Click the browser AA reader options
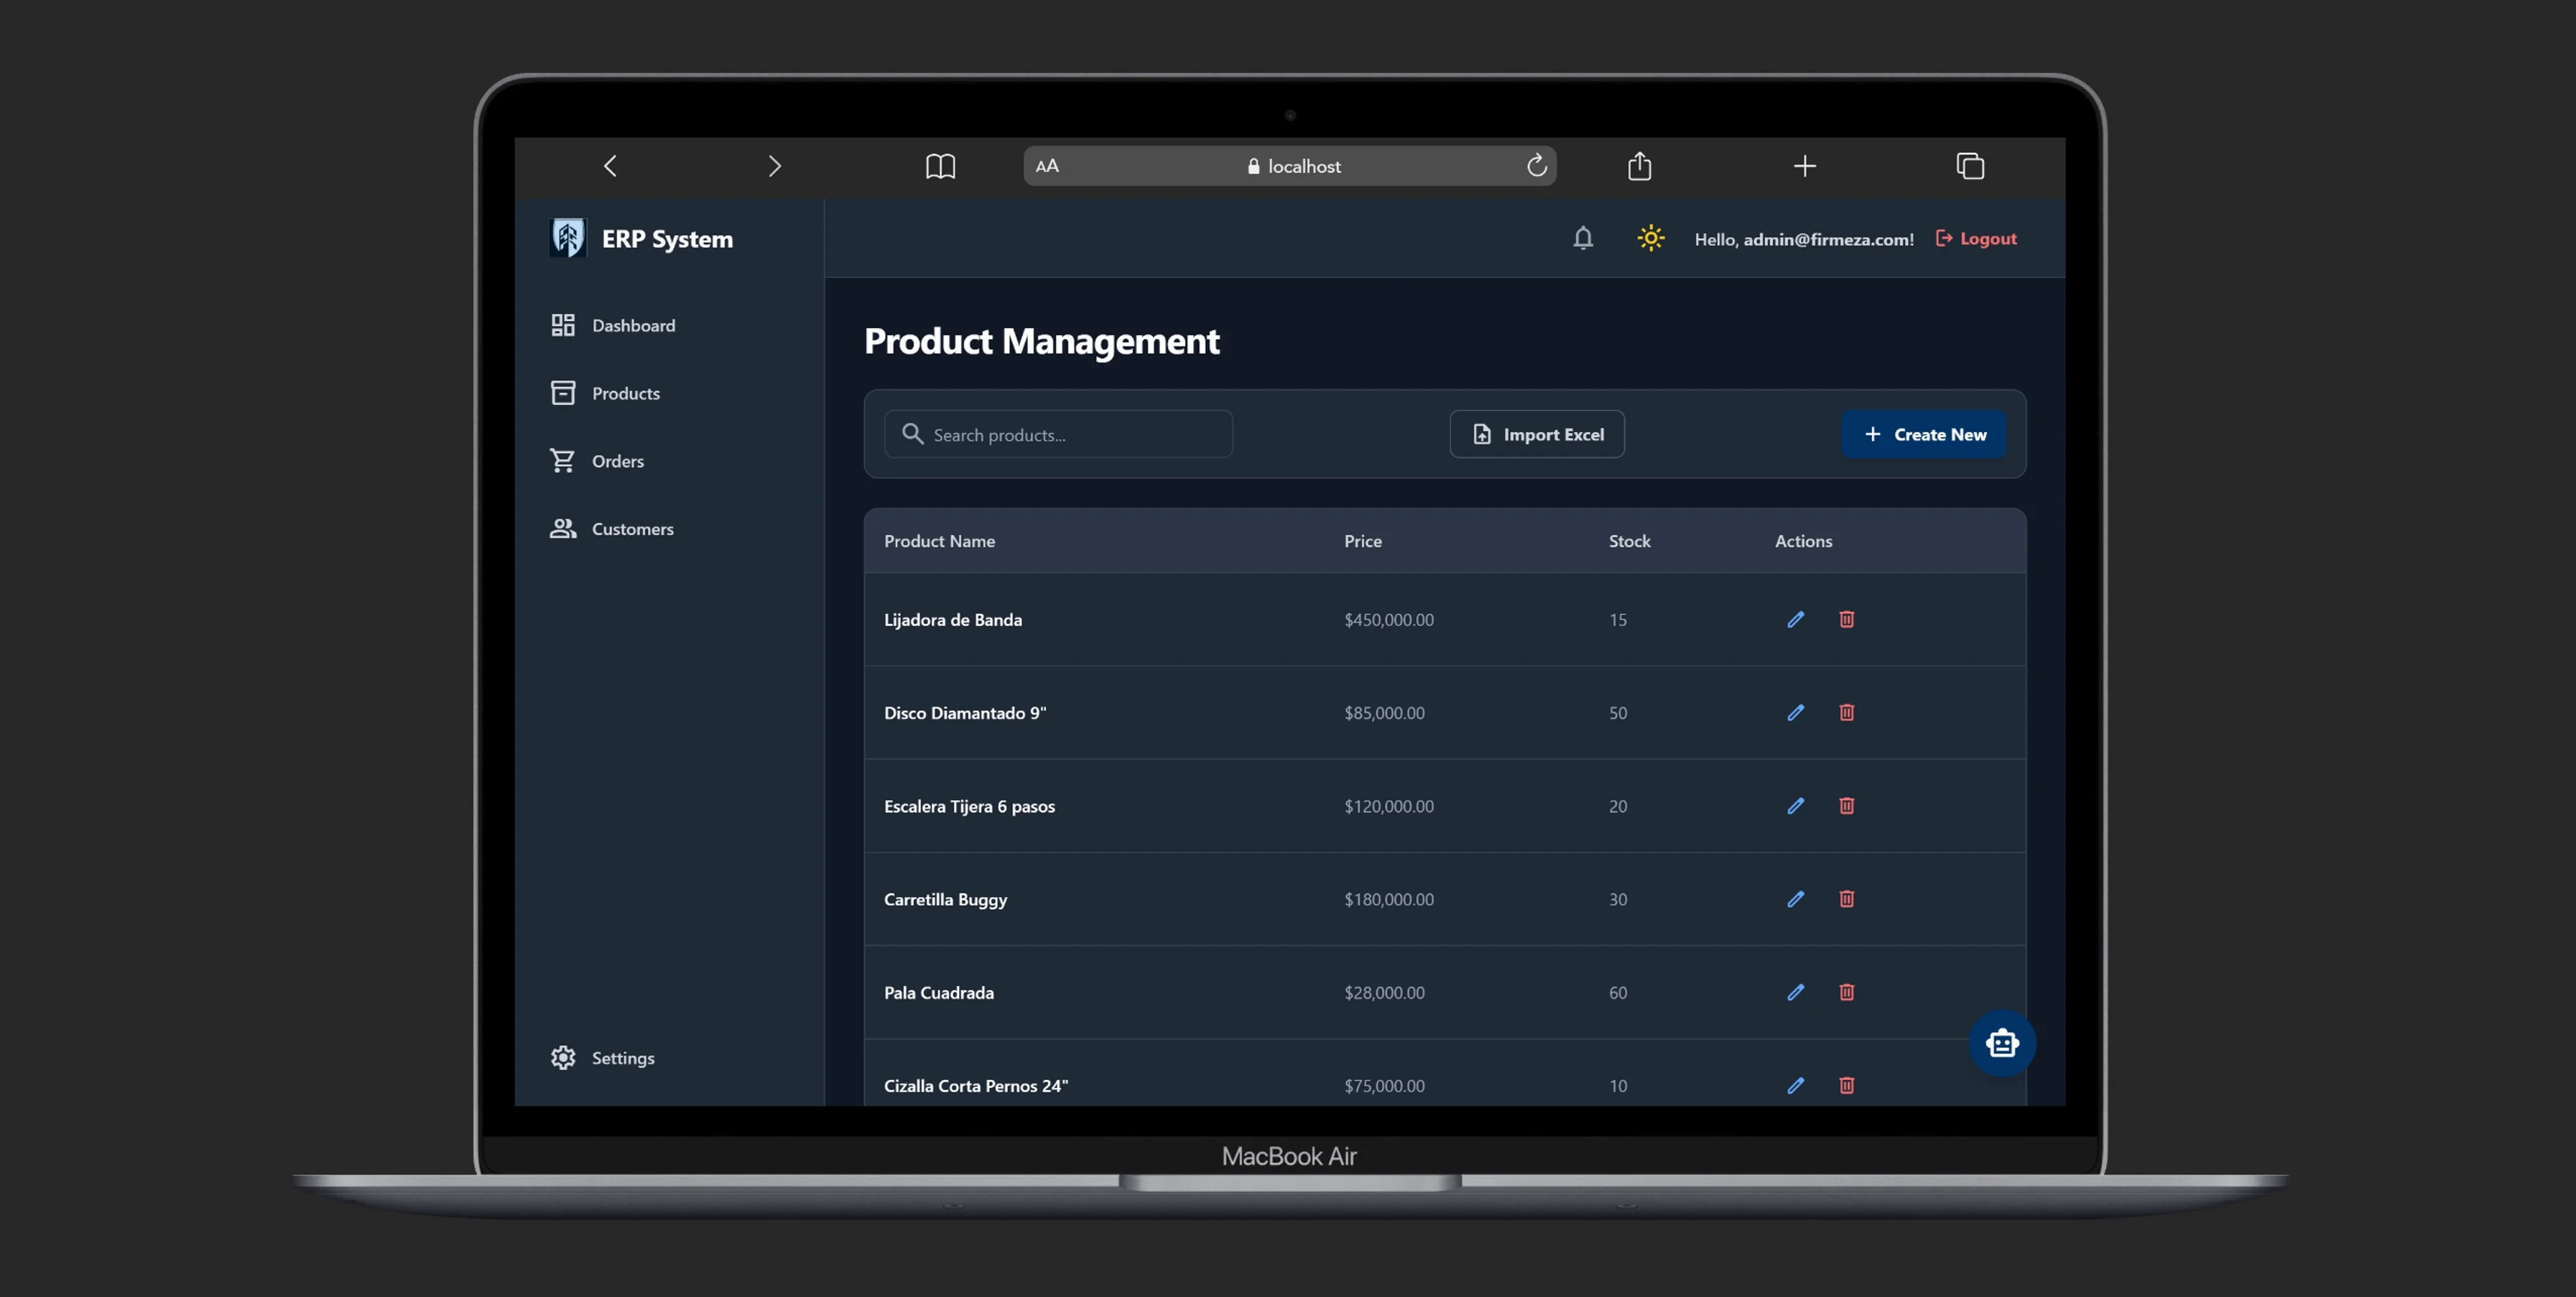This screenshot has width=2576, height=1297. click(1047, 166)
